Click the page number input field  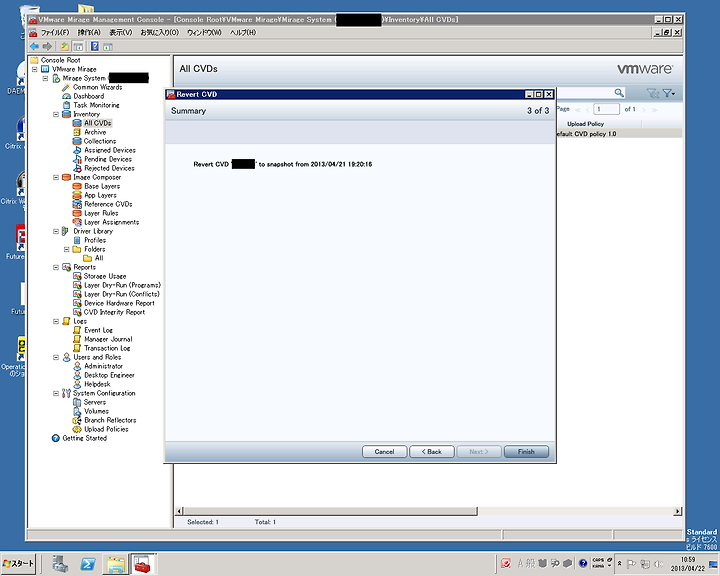pyautogui.click(x=606, y=109)
